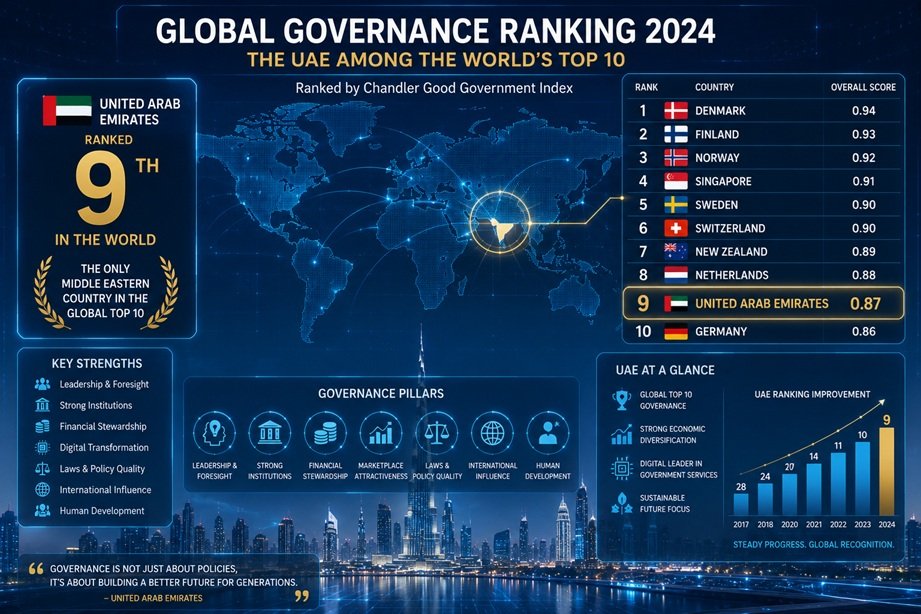The width and height of the screenshot is (921, 614).
Task: Click the Germany flag in the ranking table
Action: pyautogui.click(x=675, y=331)
